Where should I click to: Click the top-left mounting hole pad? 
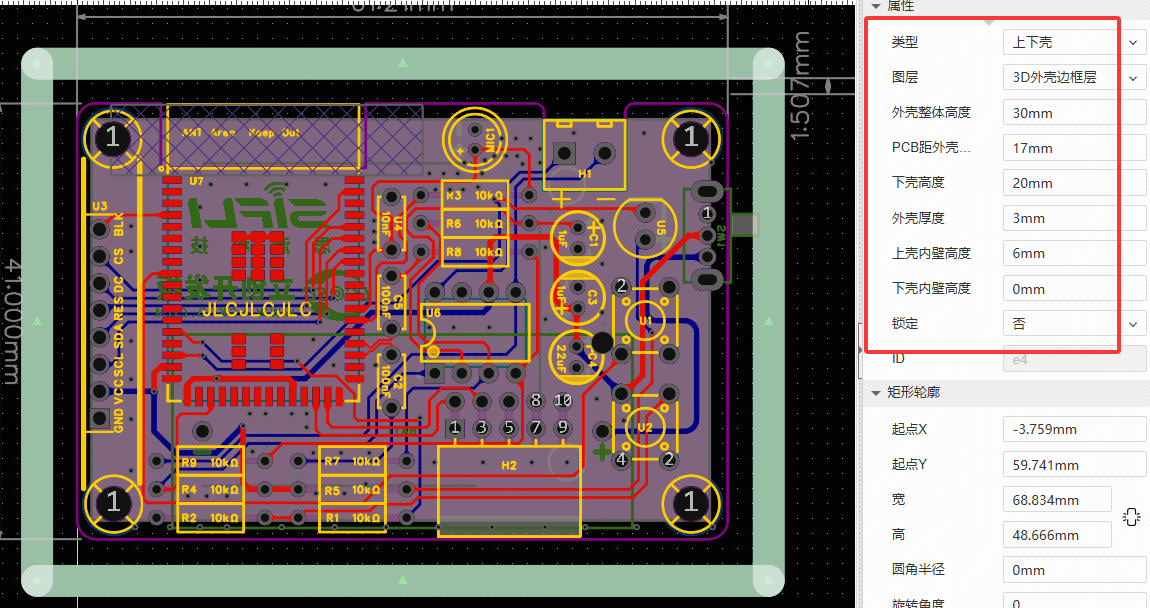[112, 138]
